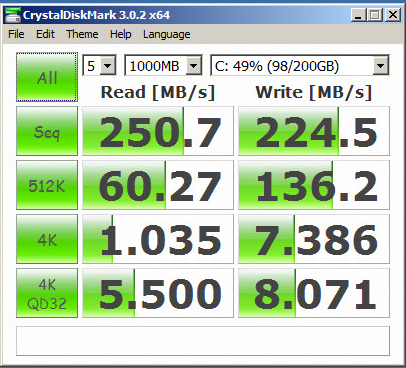Click the 4K QD32 write result 8.071
Screen dimensions: 406x368
click(314, 293)
